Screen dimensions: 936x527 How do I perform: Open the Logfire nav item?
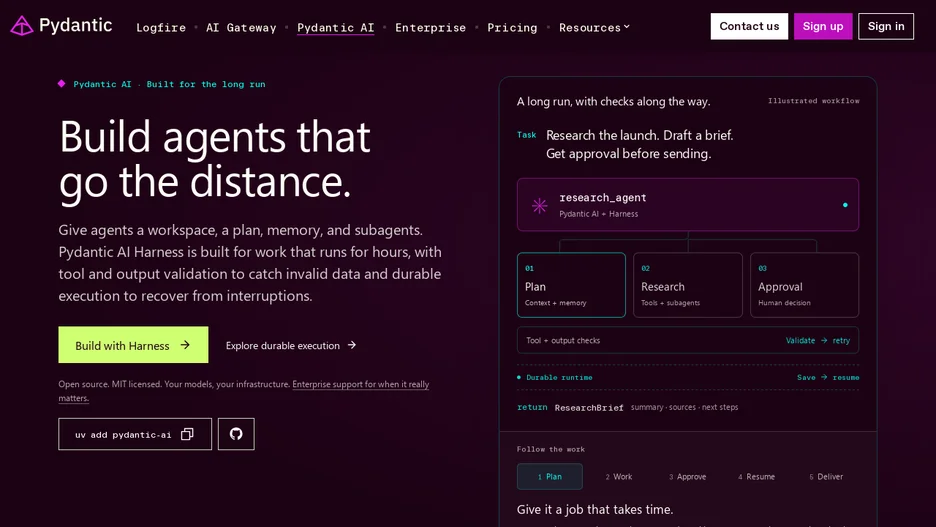tap(161, 27)
